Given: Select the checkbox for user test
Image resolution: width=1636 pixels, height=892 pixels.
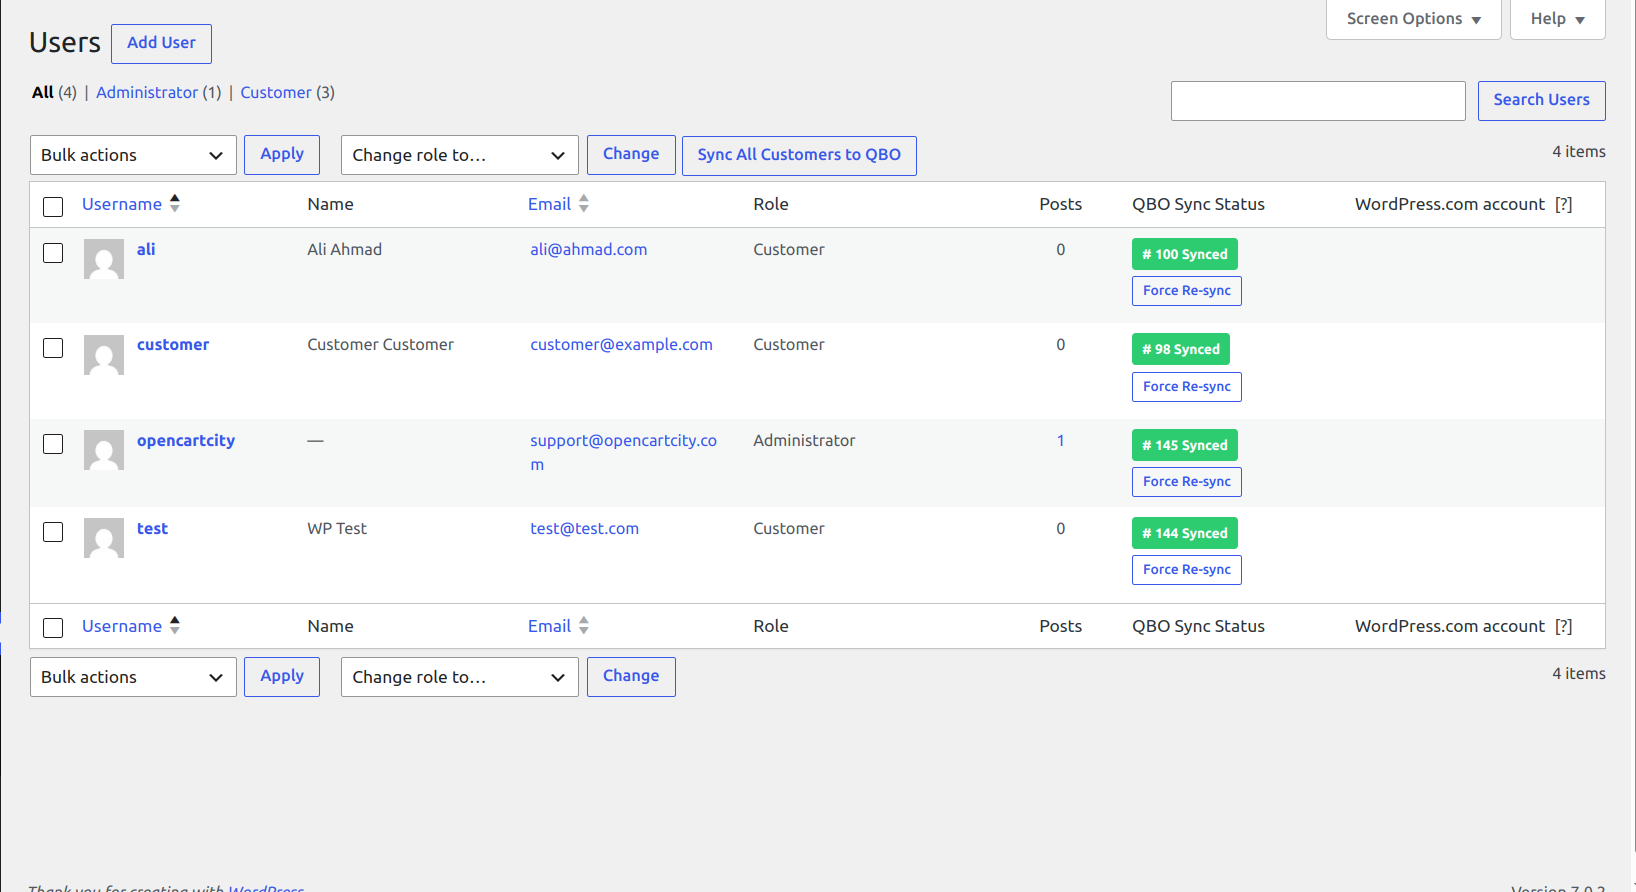Looking at the screenshot, I should (x=53, y=532).
